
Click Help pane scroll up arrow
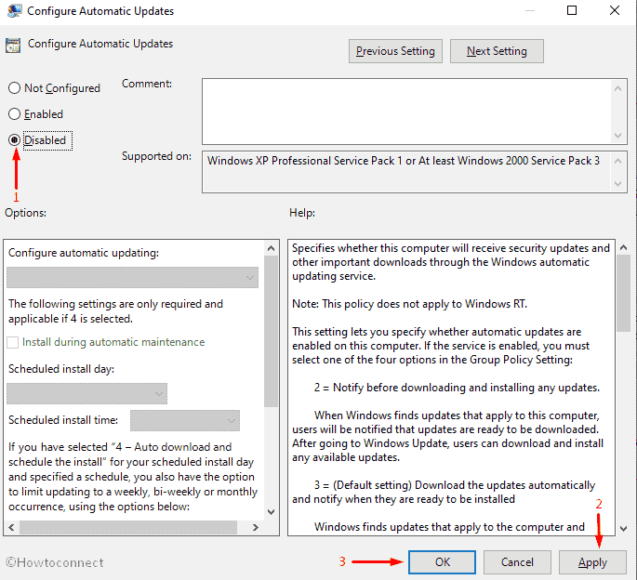pyautogui.click(x=624, y=247)
